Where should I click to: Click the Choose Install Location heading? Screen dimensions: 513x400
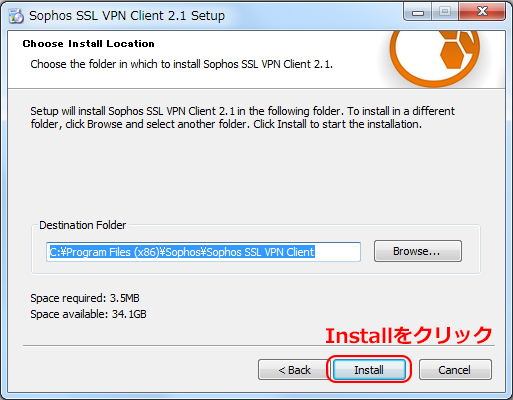click(89, 44)
